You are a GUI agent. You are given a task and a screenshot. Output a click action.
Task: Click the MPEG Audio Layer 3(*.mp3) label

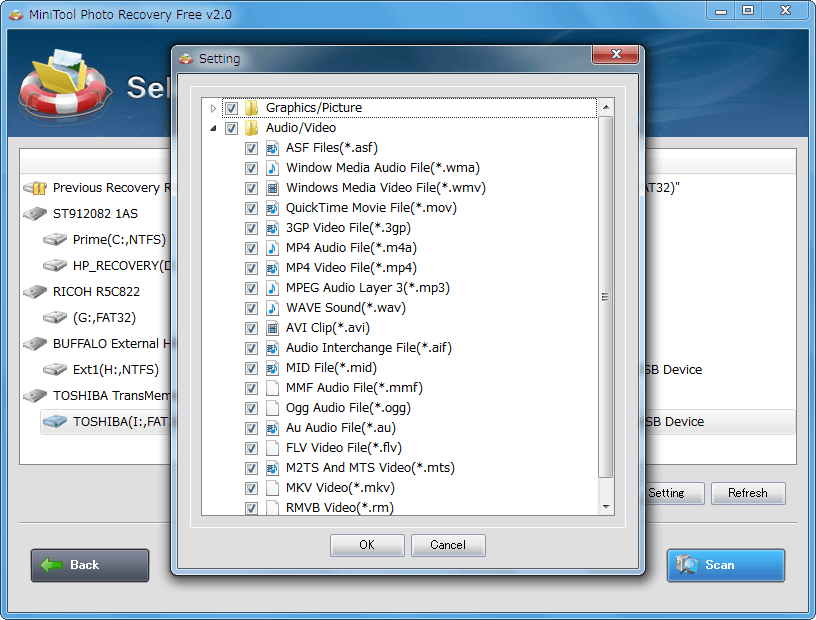click(367, 288)
